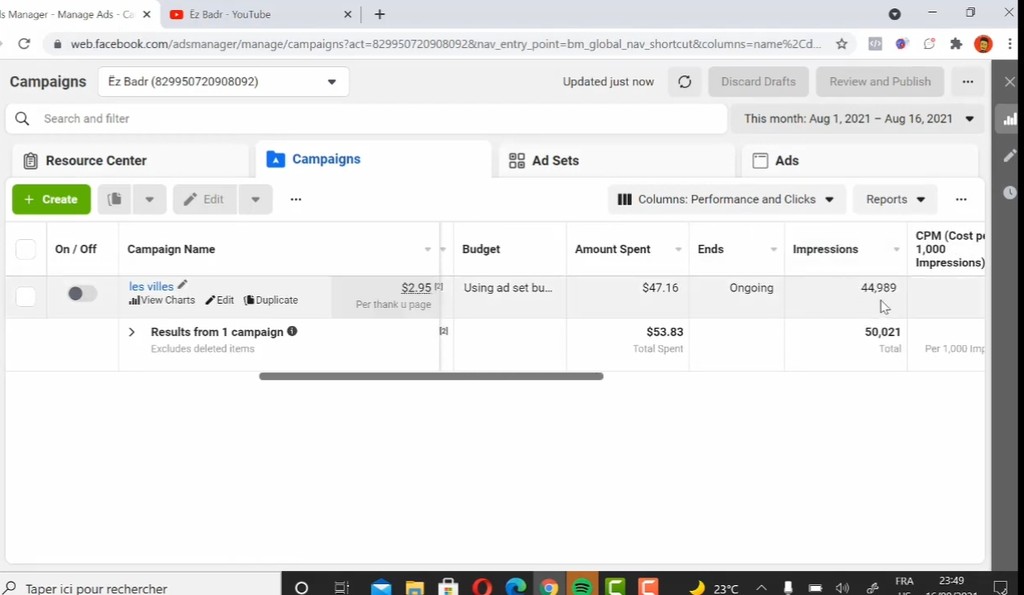Viewport: 1024px width, 595px height.
Task: Open Impressions column sort arrow
Action: point(896,249)
